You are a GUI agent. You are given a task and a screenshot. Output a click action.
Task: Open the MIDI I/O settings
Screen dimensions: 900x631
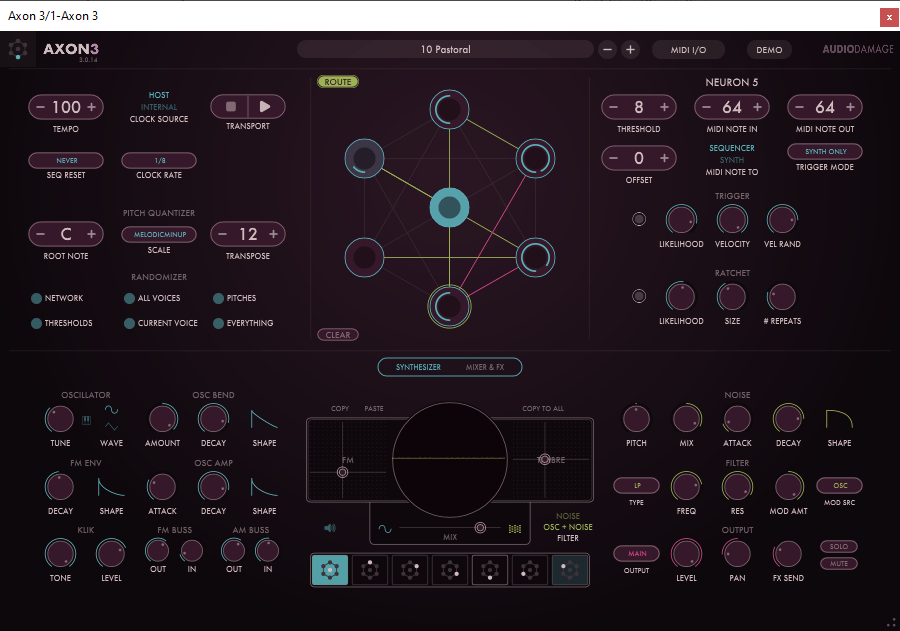[689, 49]
